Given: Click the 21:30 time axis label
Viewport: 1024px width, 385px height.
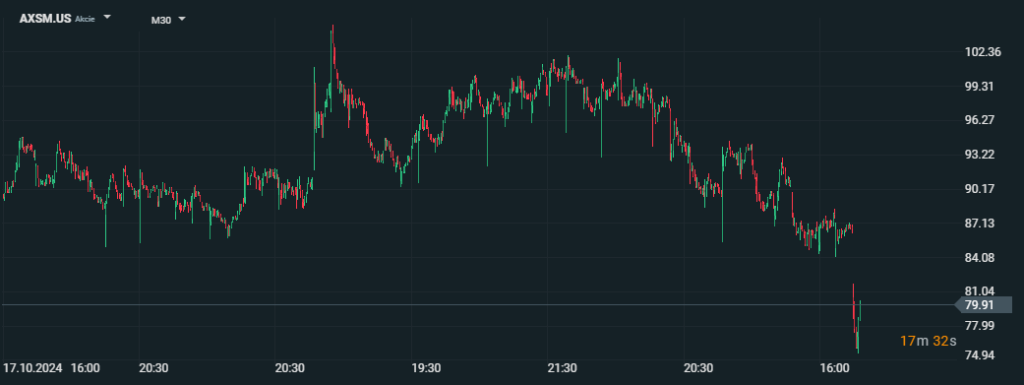Looking at the screenshot, I should (x=562, y=368).
